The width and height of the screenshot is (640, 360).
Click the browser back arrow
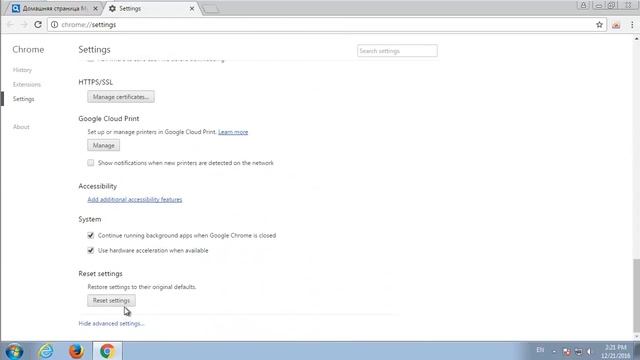coord(11,24)
